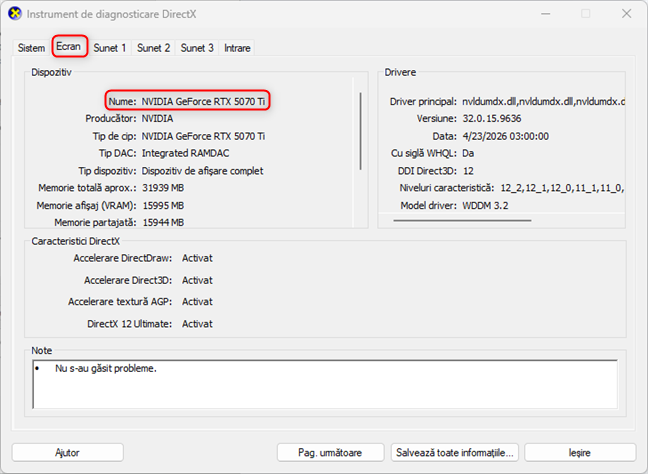648x474 pixels.
Task: Click the Data value 4/23/2026 03:00:00
Action: (x=505, y=136)
